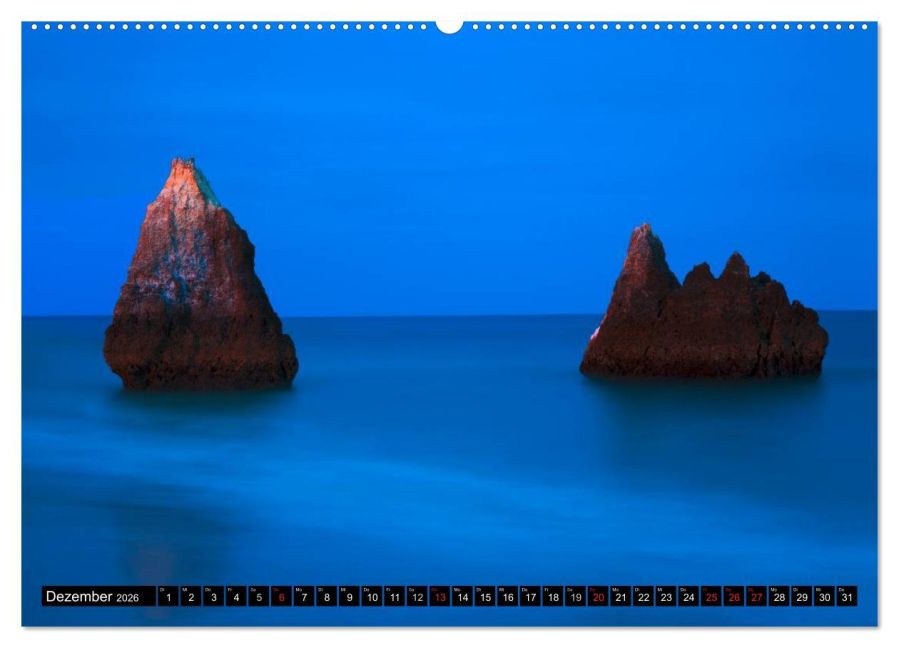Viewport: 899px width, 648px height.
Task: Select day 15 in the date row
Action: coord(485,596)
